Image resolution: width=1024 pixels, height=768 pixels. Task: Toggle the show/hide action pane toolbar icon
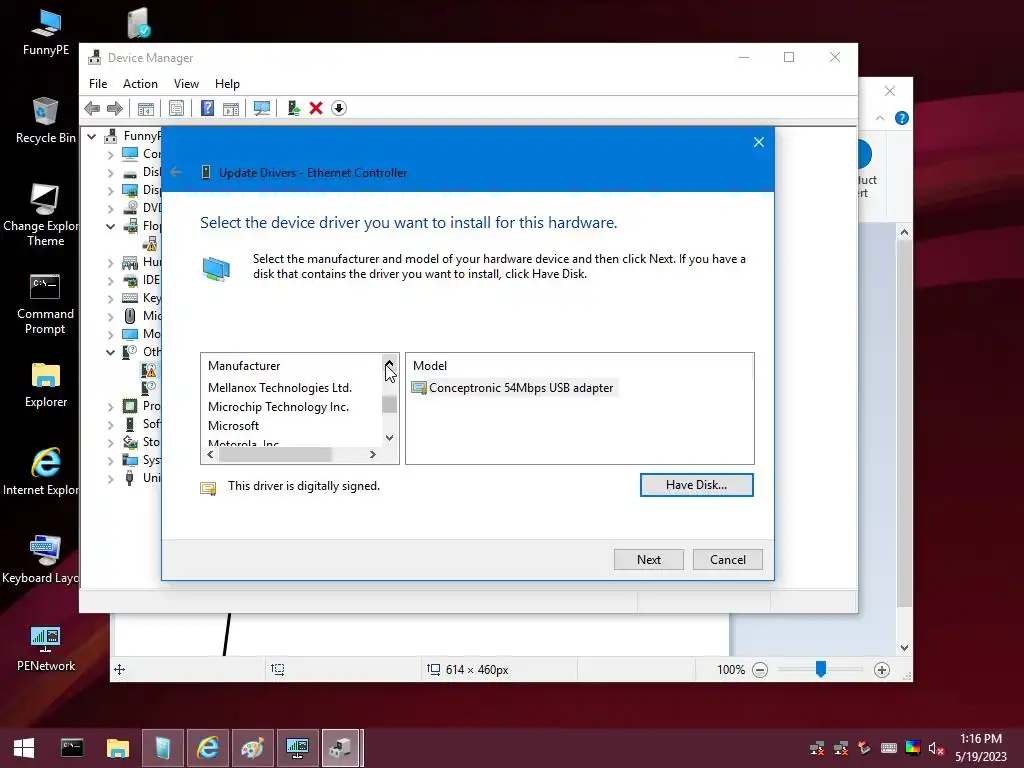[231, 108]
